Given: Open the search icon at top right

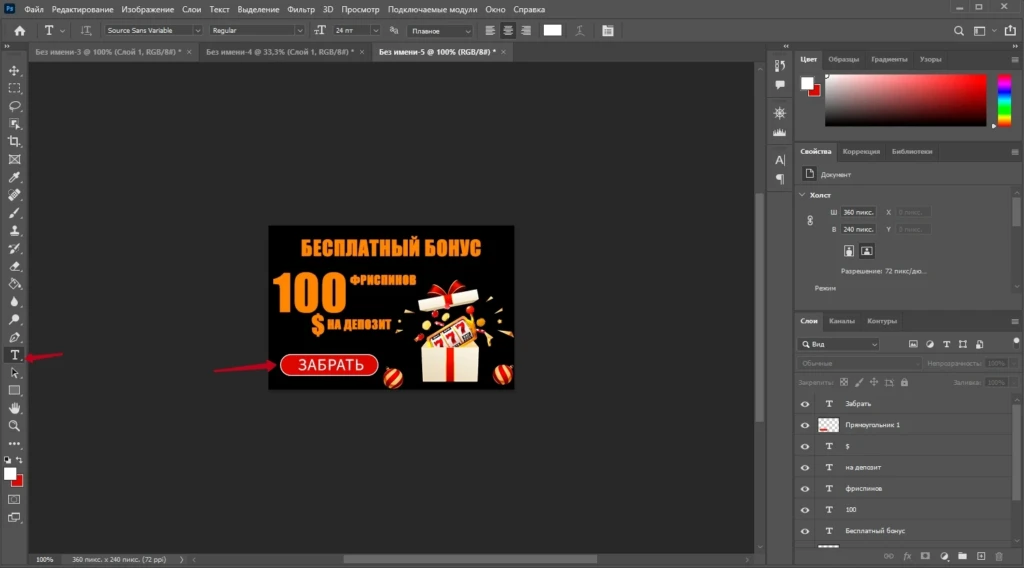Looking at the screenshot, I should [959, 31].
